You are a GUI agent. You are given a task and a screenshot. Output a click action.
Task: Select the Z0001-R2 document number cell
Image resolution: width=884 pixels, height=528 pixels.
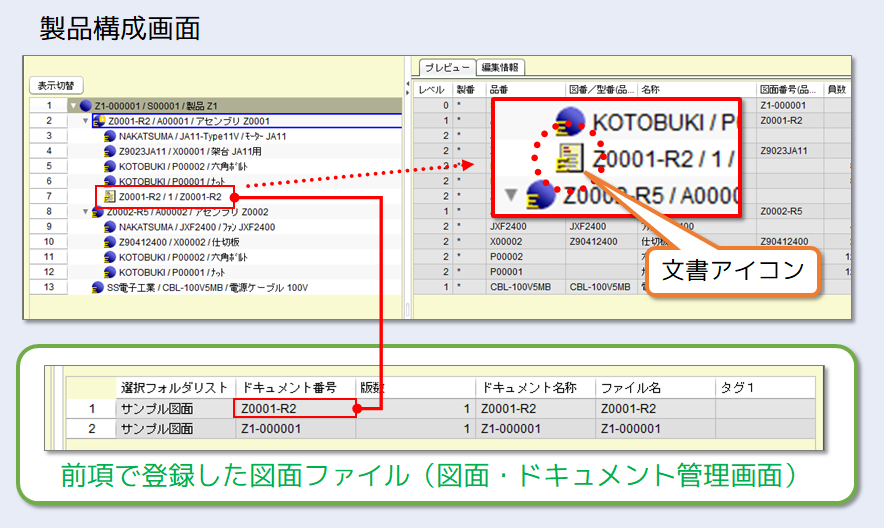[293, 408]
